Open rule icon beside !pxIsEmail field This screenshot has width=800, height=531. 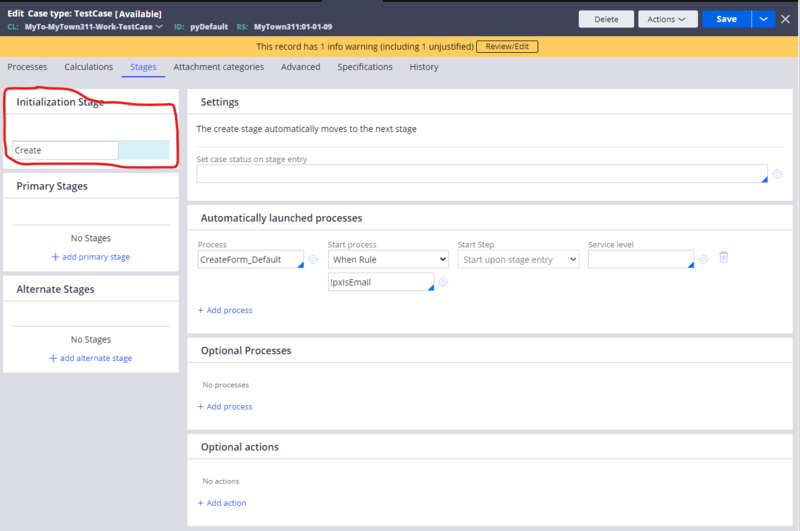point(443,282)
